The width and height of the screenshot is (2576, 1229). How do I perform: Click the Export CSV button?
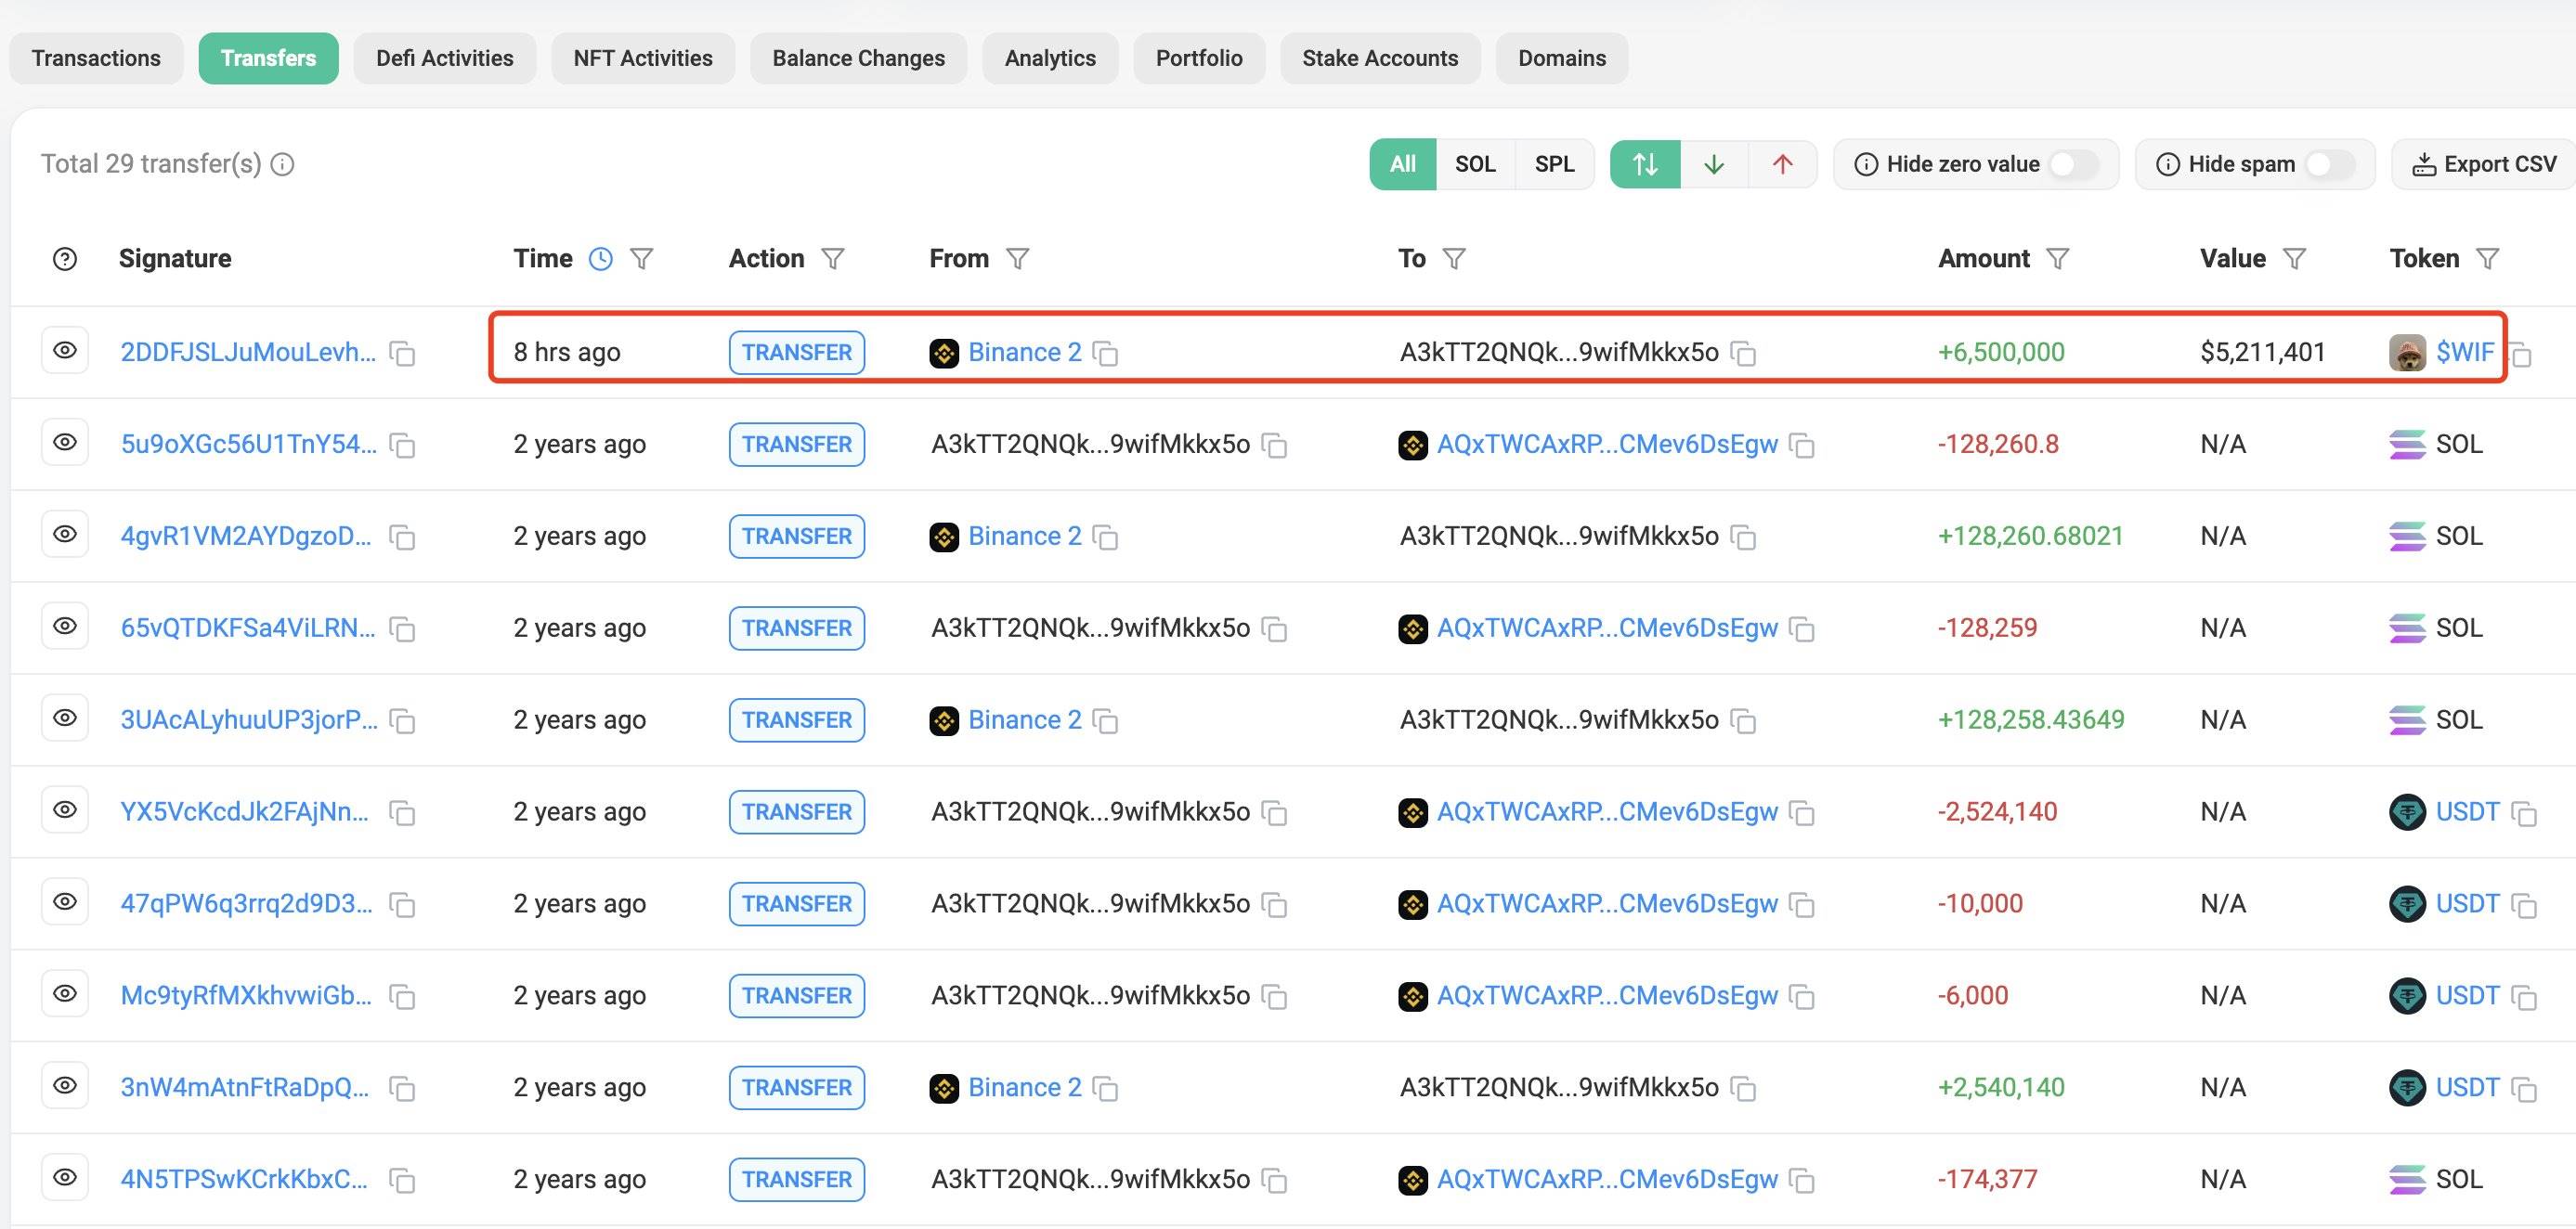coord(2484,164)
